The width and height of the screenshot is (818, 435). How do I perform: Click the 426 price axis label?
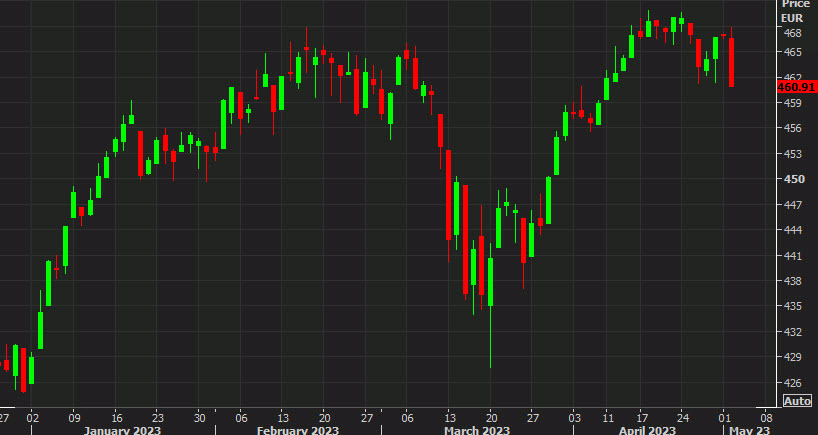coord(792,383)
